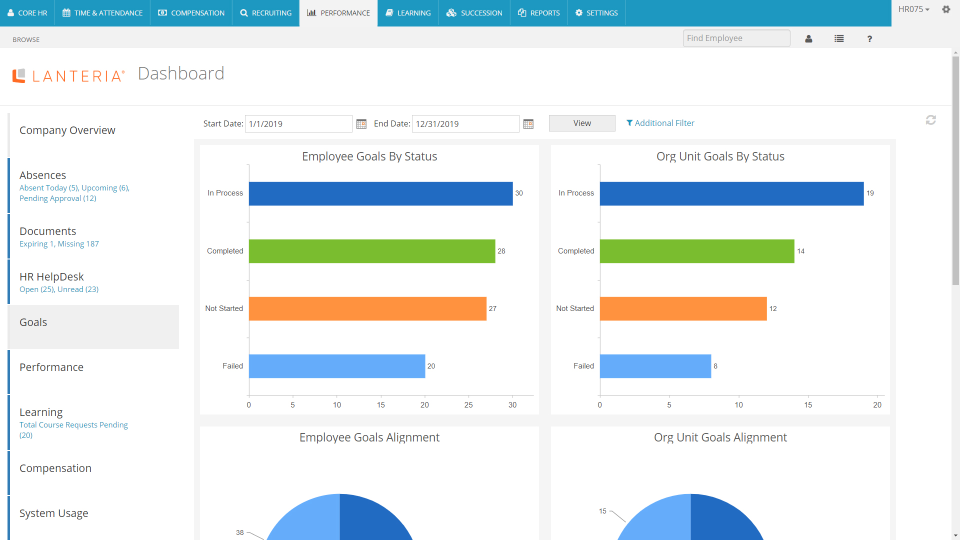Screen dimensions: 960x540
Task: Click the Completed bar in Org Unit Goals chart
Action: pyautogui.click(x=697, y=251)
